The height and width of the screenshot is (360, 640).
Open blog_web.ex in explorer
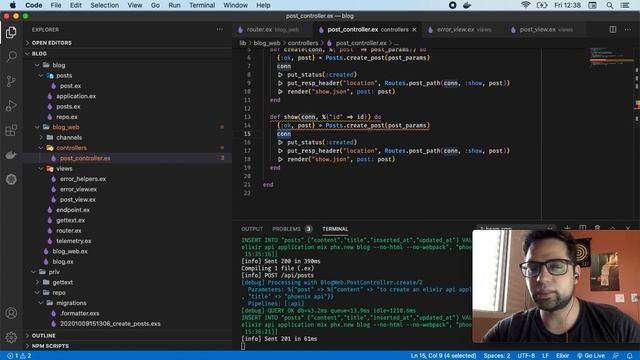pos(70,251)
